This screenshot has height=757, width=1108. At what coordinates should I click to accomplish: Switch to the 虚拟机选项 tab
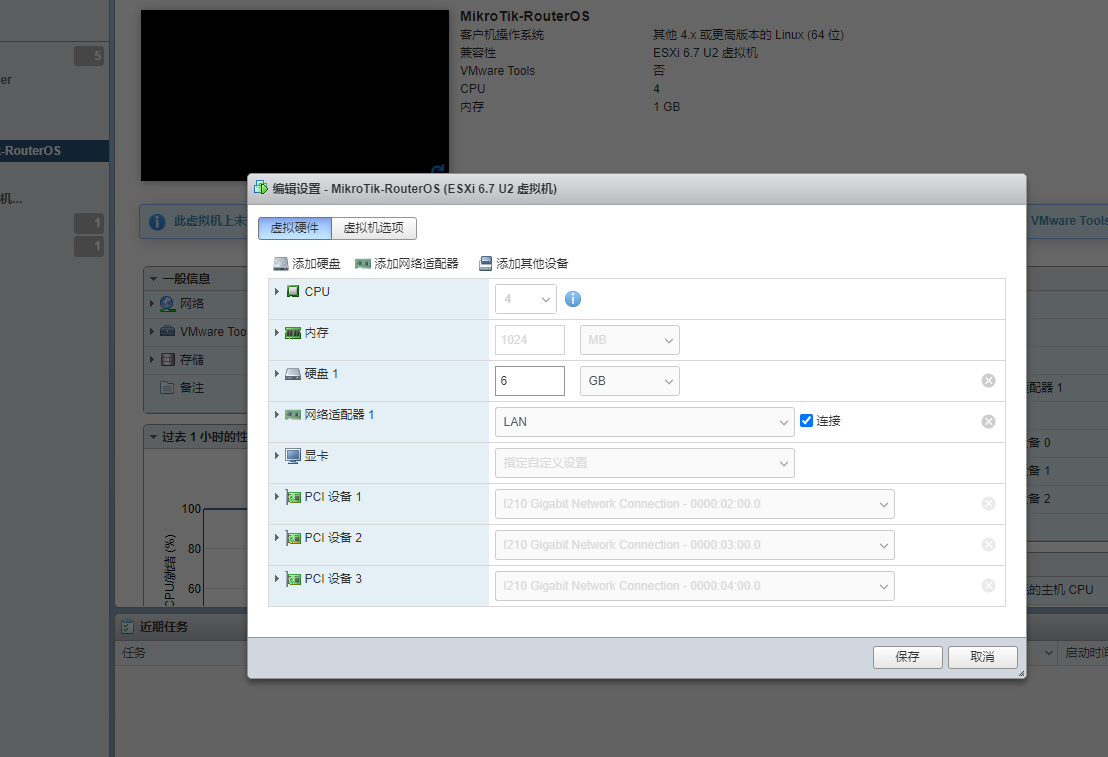pyautogui.click(x=374, y=228)
